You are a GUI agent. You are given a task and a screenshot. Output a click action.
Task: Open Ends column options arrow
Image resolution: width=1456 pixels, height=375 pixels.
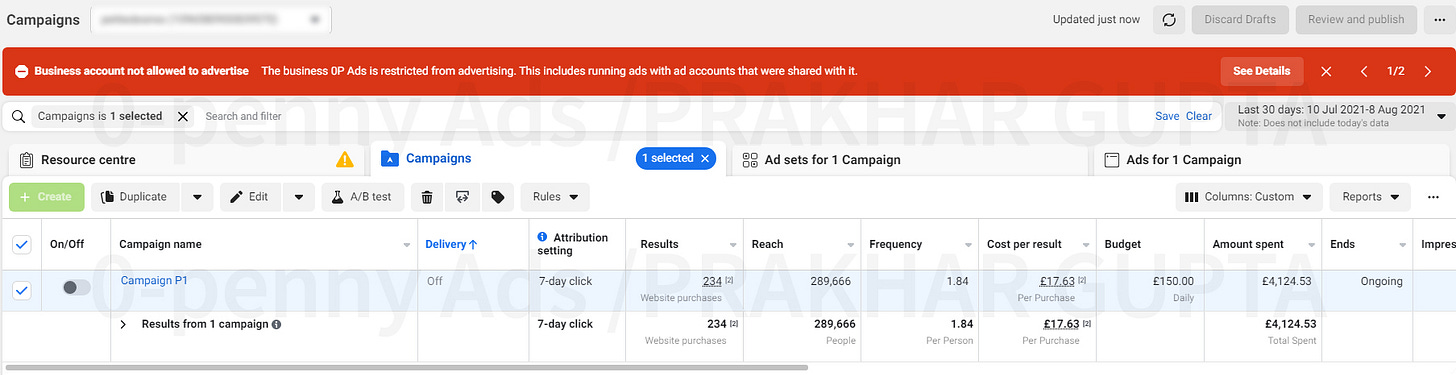click(x=1402, y=245)
